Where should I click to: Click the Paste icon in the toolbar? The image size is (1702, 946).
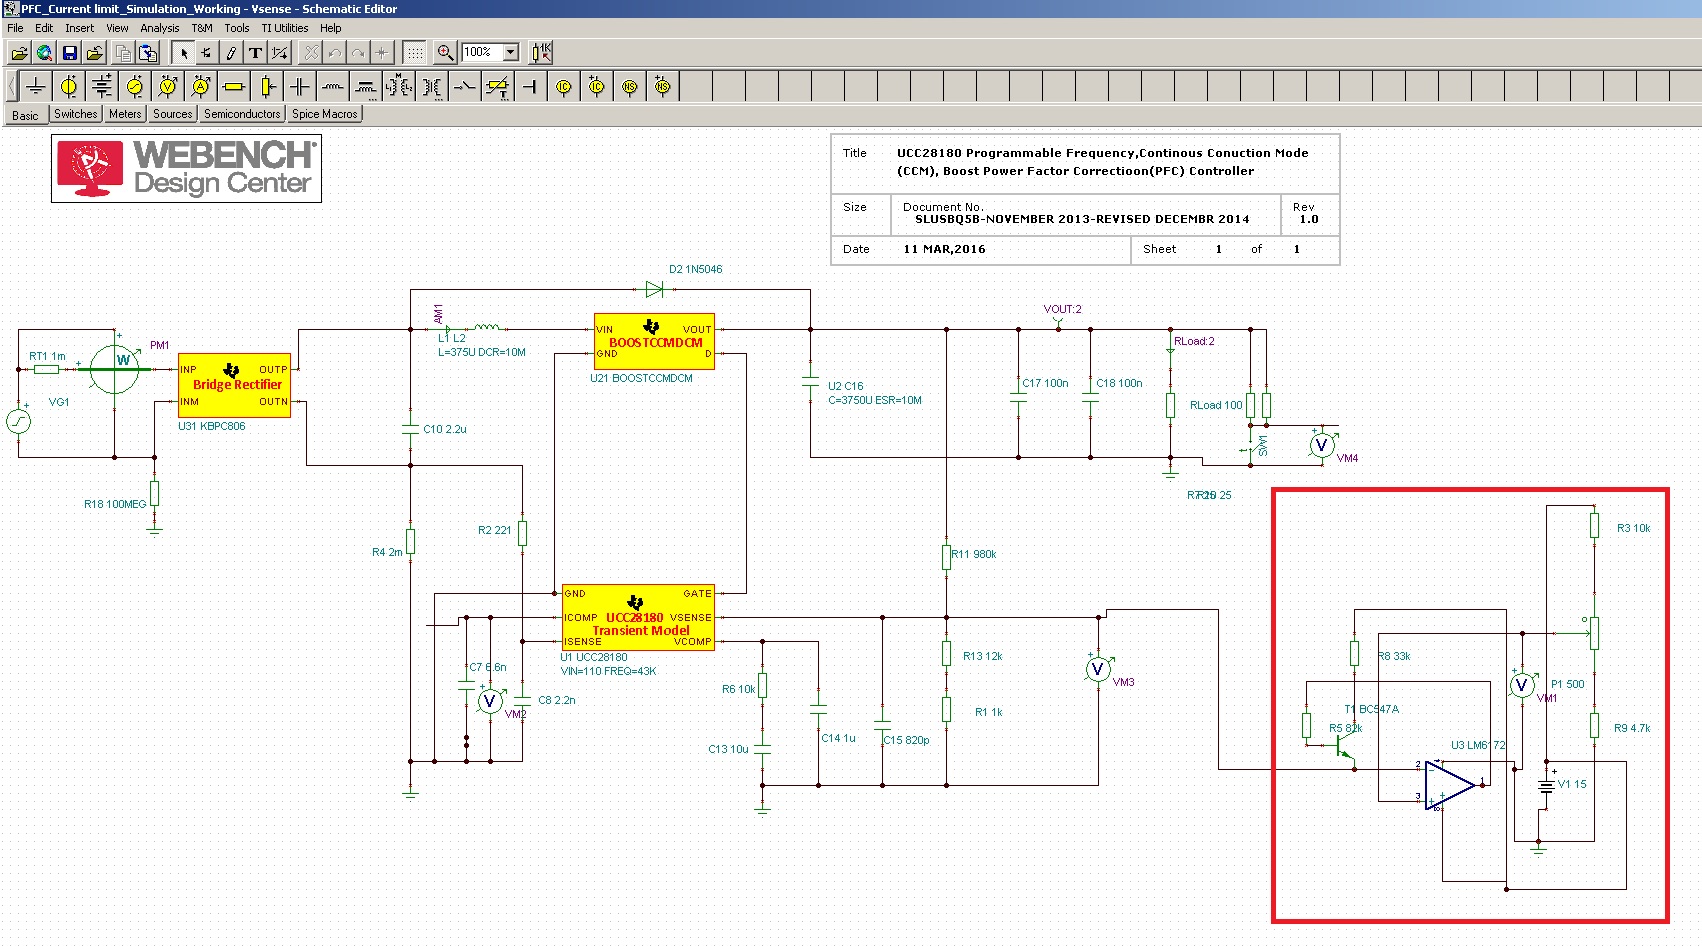pos(148,53)
